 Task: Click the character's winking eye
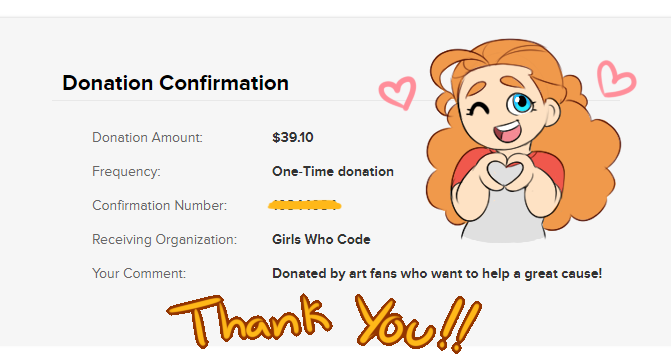478,109
